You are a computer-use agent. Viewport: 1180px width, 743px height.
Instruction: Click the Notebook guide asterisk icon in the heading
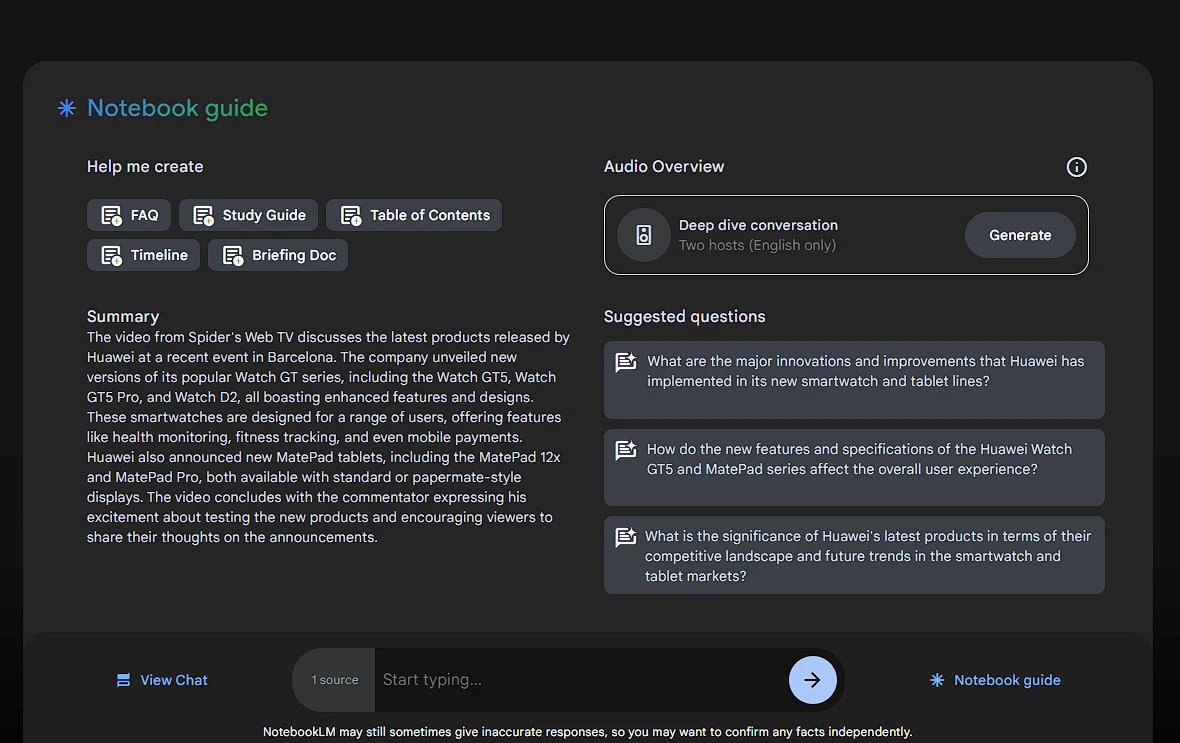(66, 108)
